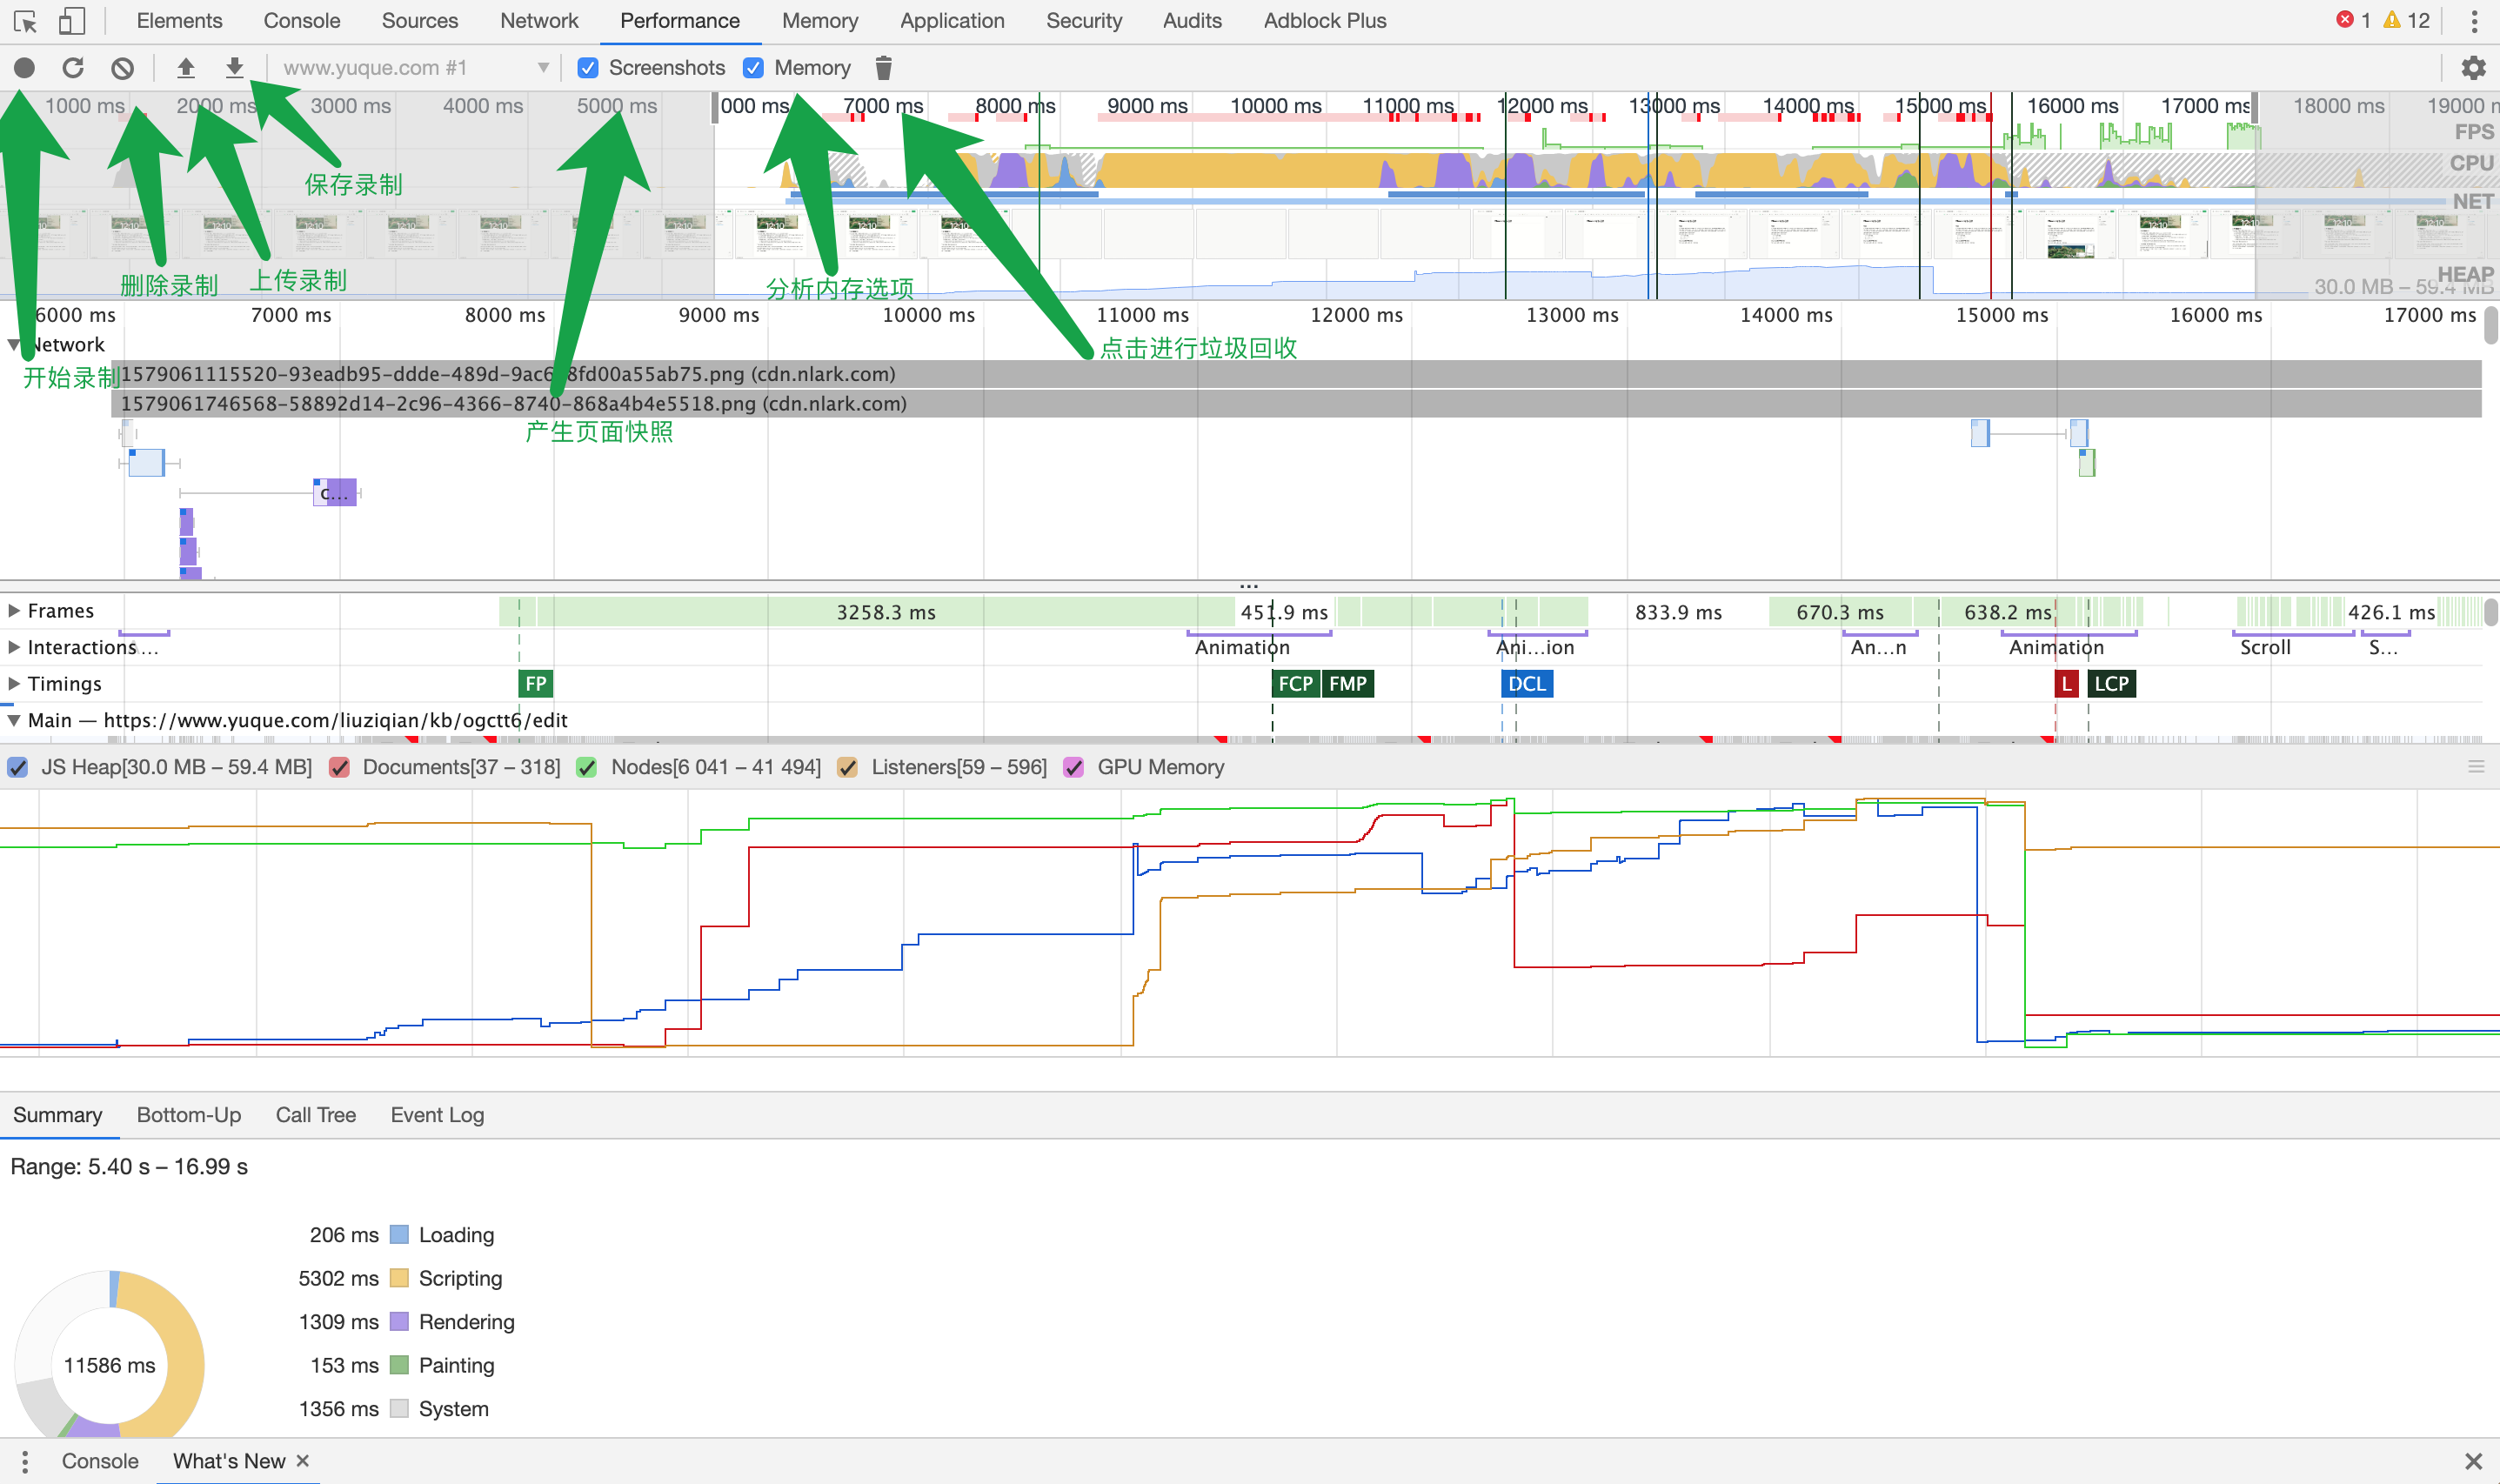Select the inspect element cursor icon

coord(25,21)
